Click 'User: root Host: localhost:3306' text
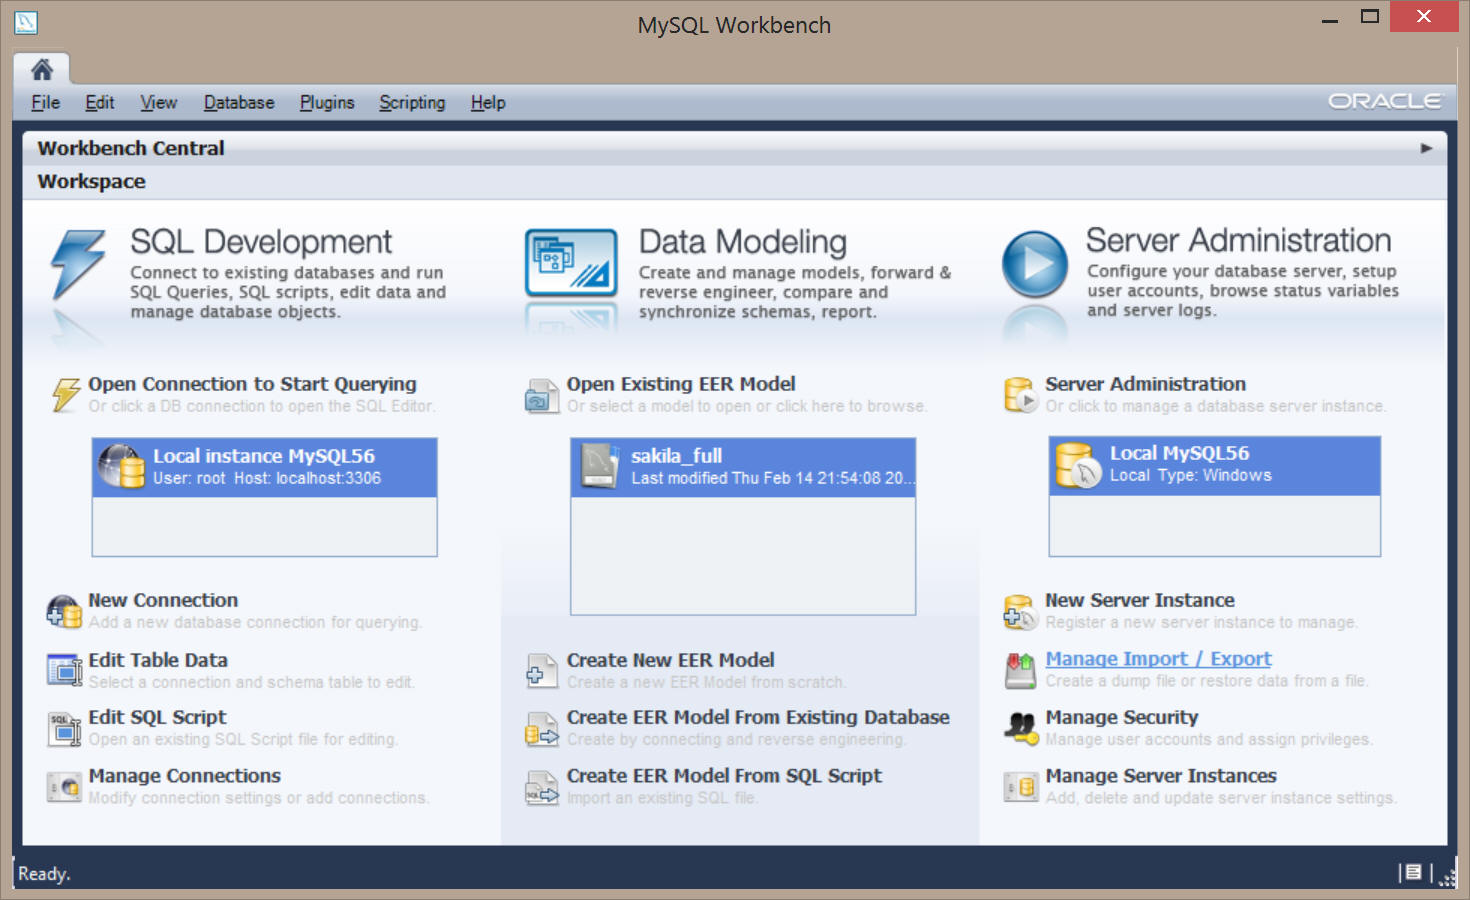This screenshot has width=1470, height=900. pyautogui.click(x=267, y=478)
